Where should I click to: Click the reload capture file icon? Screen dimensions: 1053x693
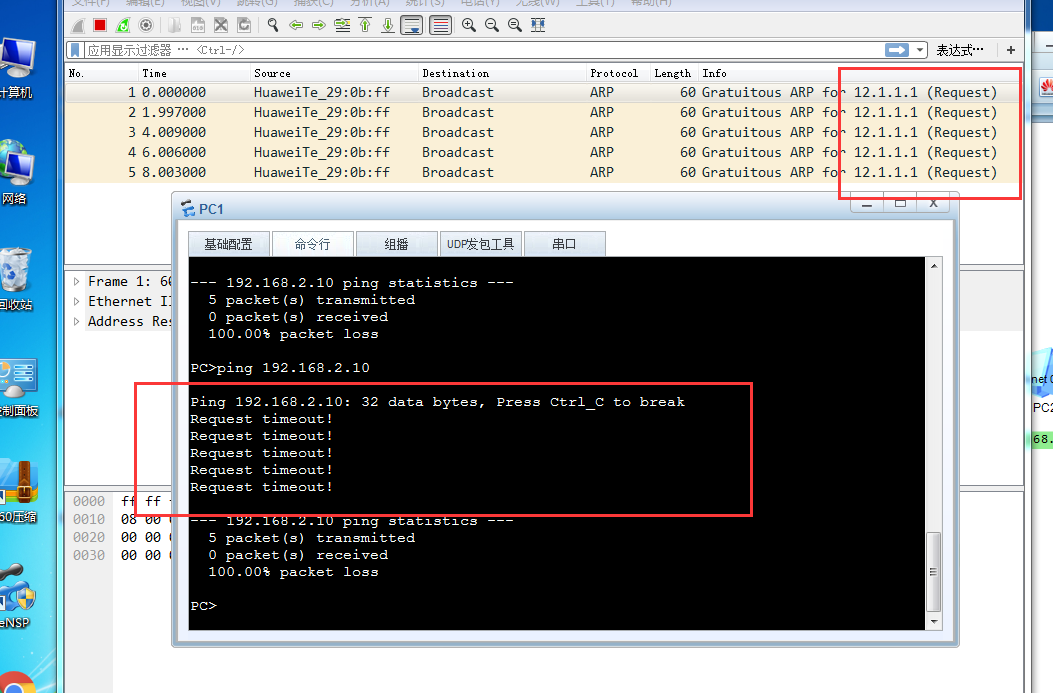click(x=244, y=26)
